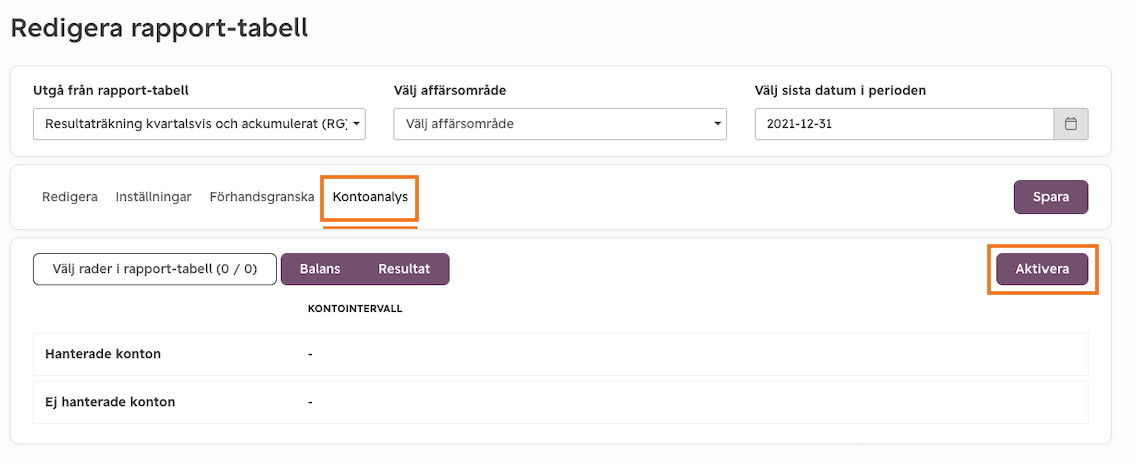Image resolution: width=1137 pixels, height=464 pixels.
Task: Toggle the Balans filter
Action: tap(320, 269)
